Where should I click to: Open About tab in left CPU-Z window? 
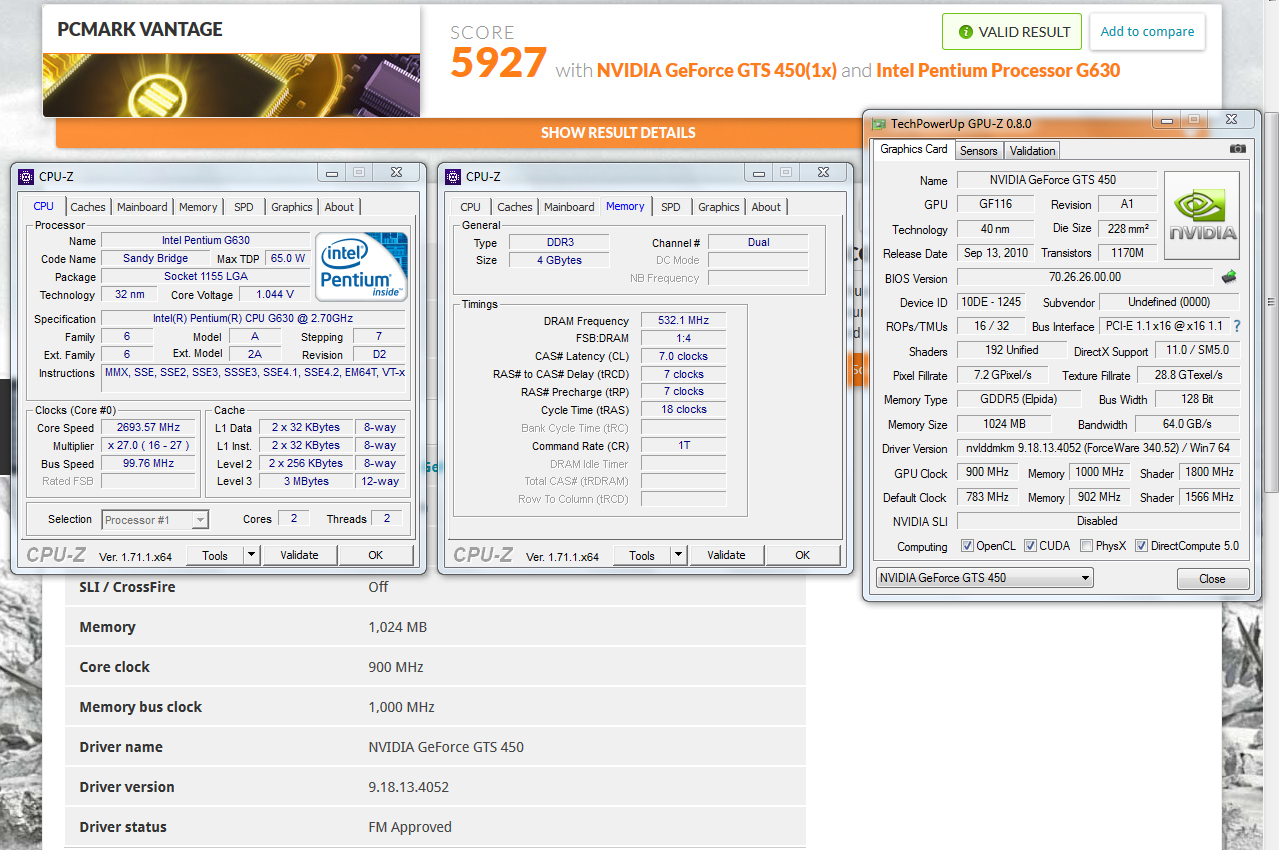click(x=339, y=207)
